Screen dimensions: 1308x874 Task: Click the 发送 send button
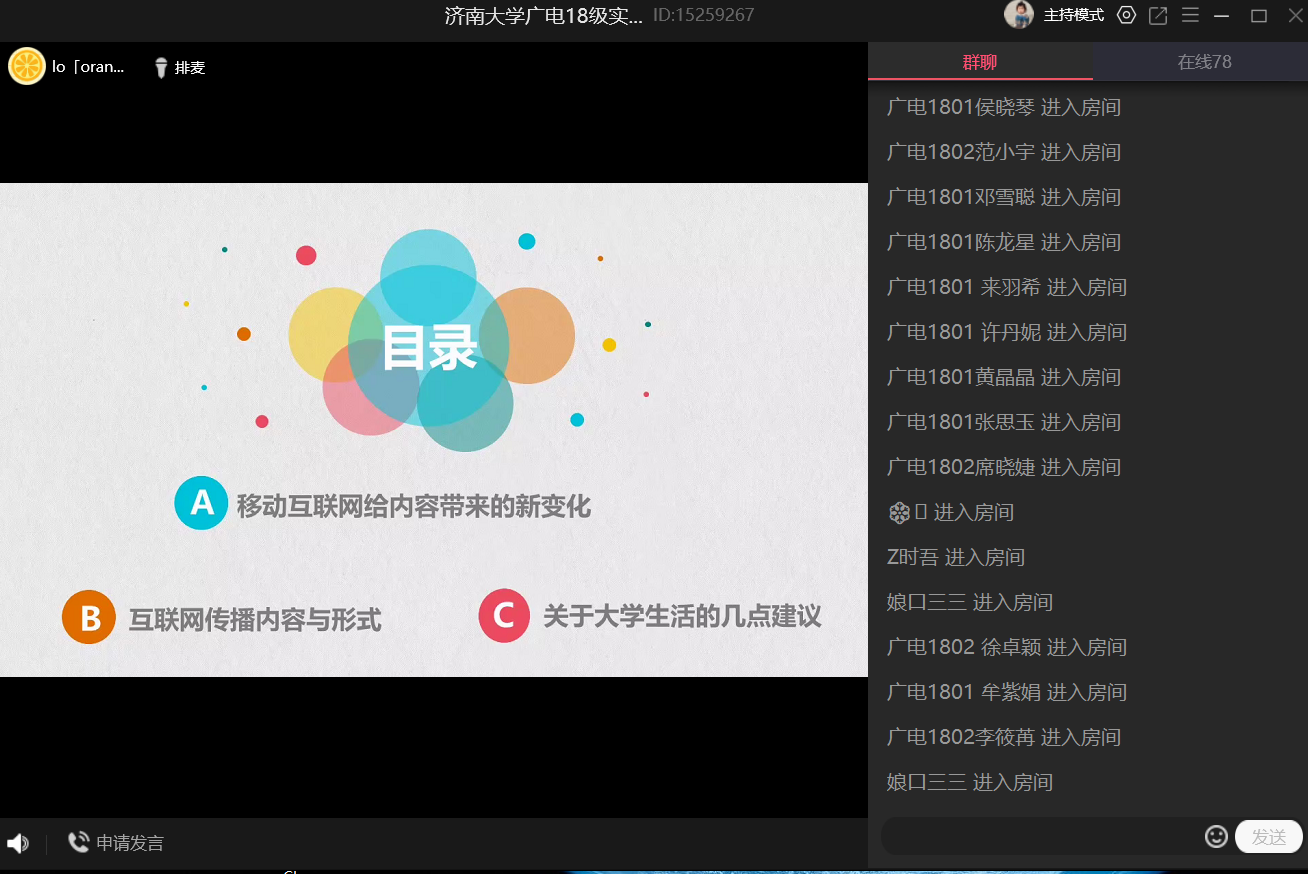pyautogui.click(x=1268, y=836)
